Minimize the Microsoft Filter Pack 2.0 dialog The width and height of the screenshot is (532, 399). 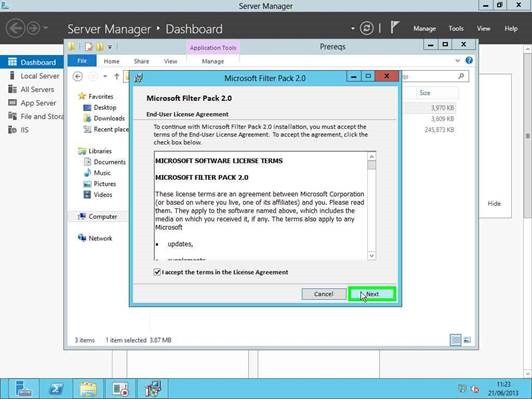[x=353, y=77]
